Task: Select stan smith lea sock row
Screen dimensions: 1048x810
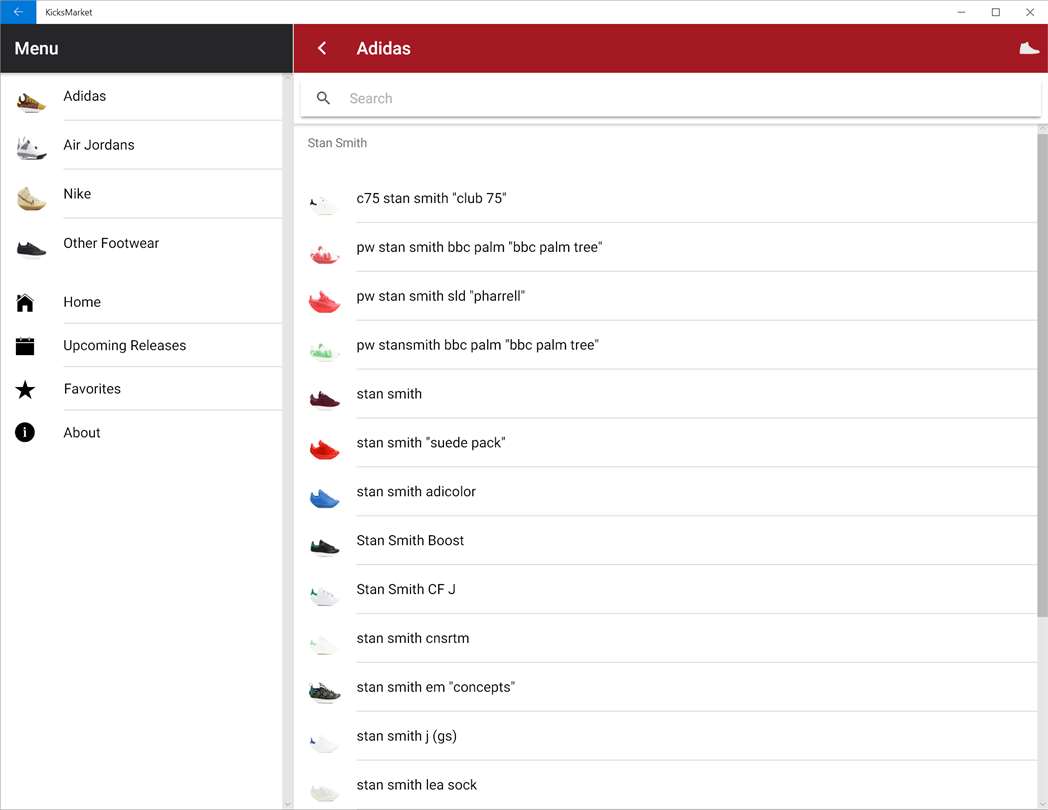Action: coord(666,785)
